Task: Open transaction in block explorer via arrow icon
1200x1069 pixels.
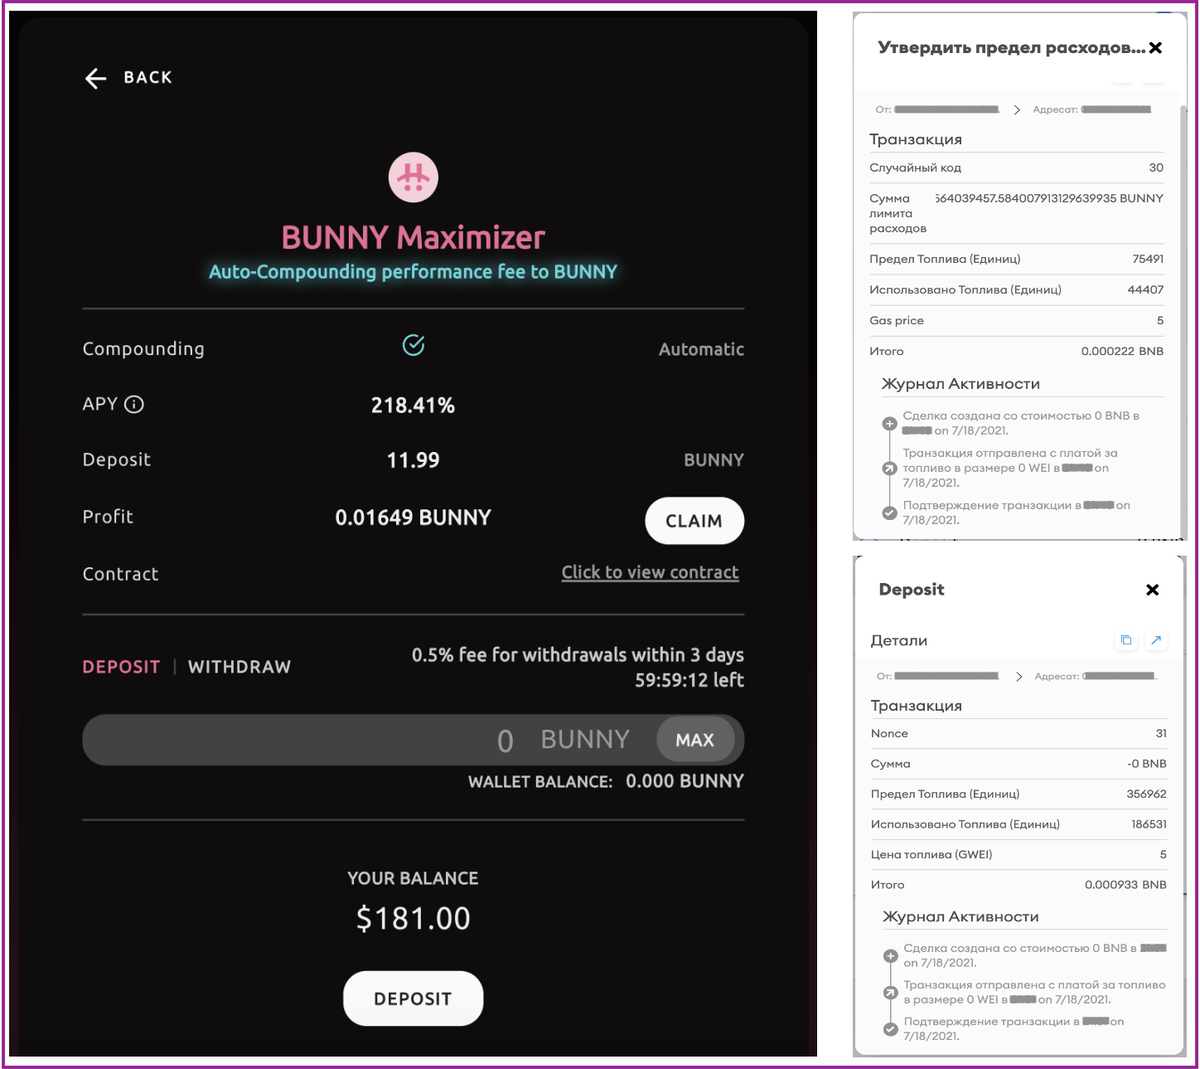Action: pyautogui.click(x=1156, y=640)
